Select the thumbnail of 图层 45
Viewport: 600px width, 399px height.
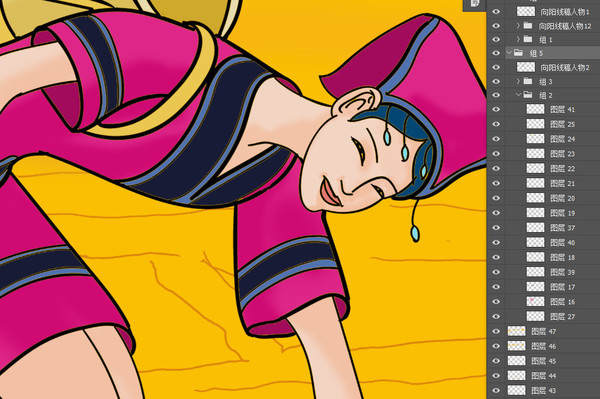tap(517, 361)
